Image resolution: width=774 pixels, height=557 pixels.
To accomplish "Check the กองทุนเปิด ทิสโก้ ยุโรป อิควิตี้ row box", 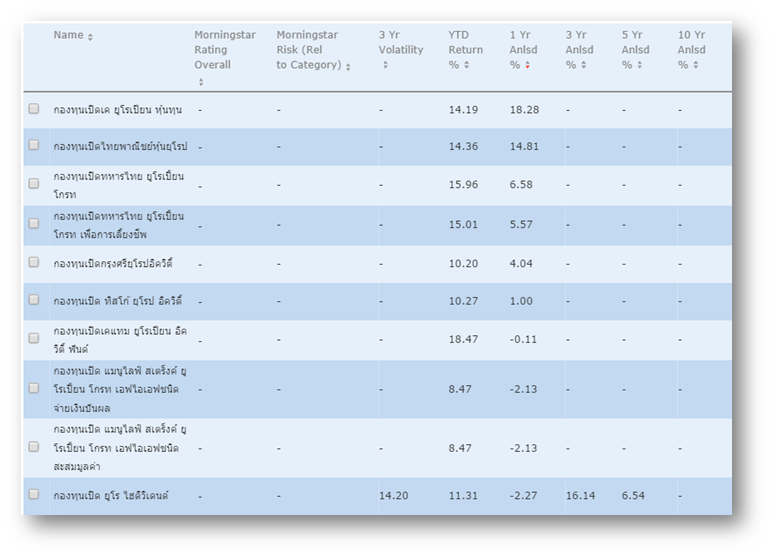I will pyautogui.click(x=34, y=300).
